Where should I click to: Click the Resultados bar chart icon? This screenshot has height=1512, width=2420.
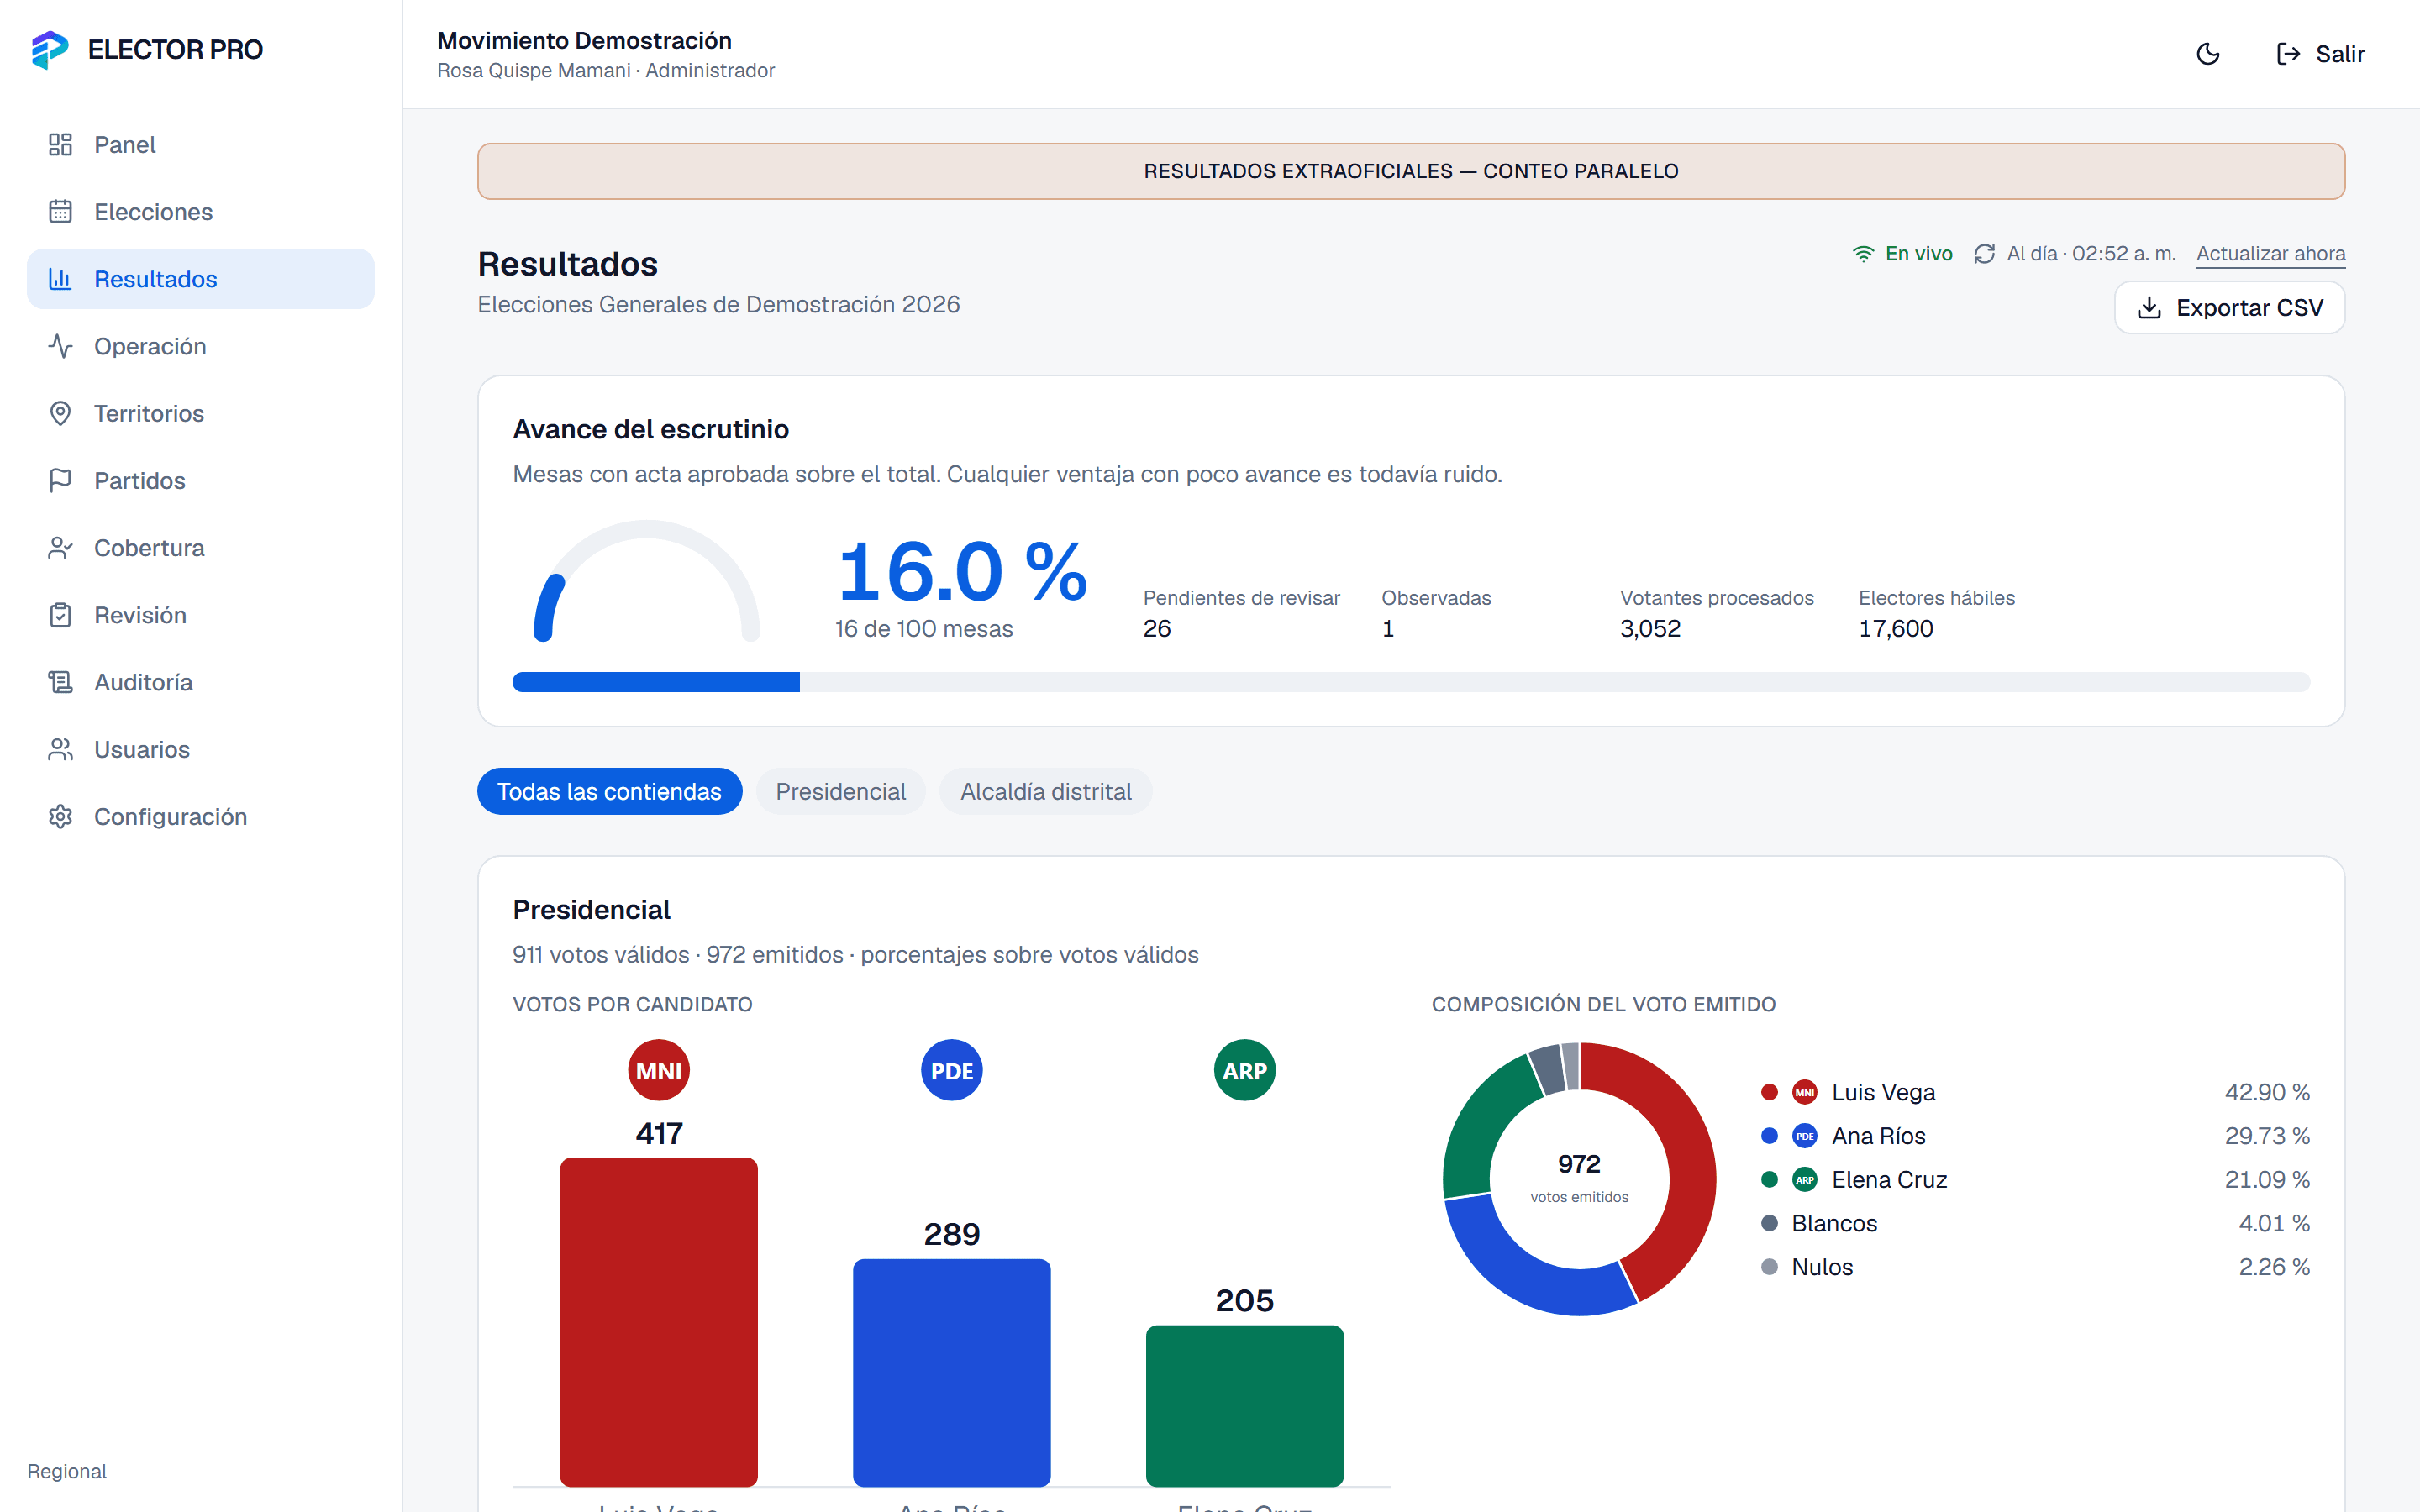pyautogui.click(x=60, y=279)
